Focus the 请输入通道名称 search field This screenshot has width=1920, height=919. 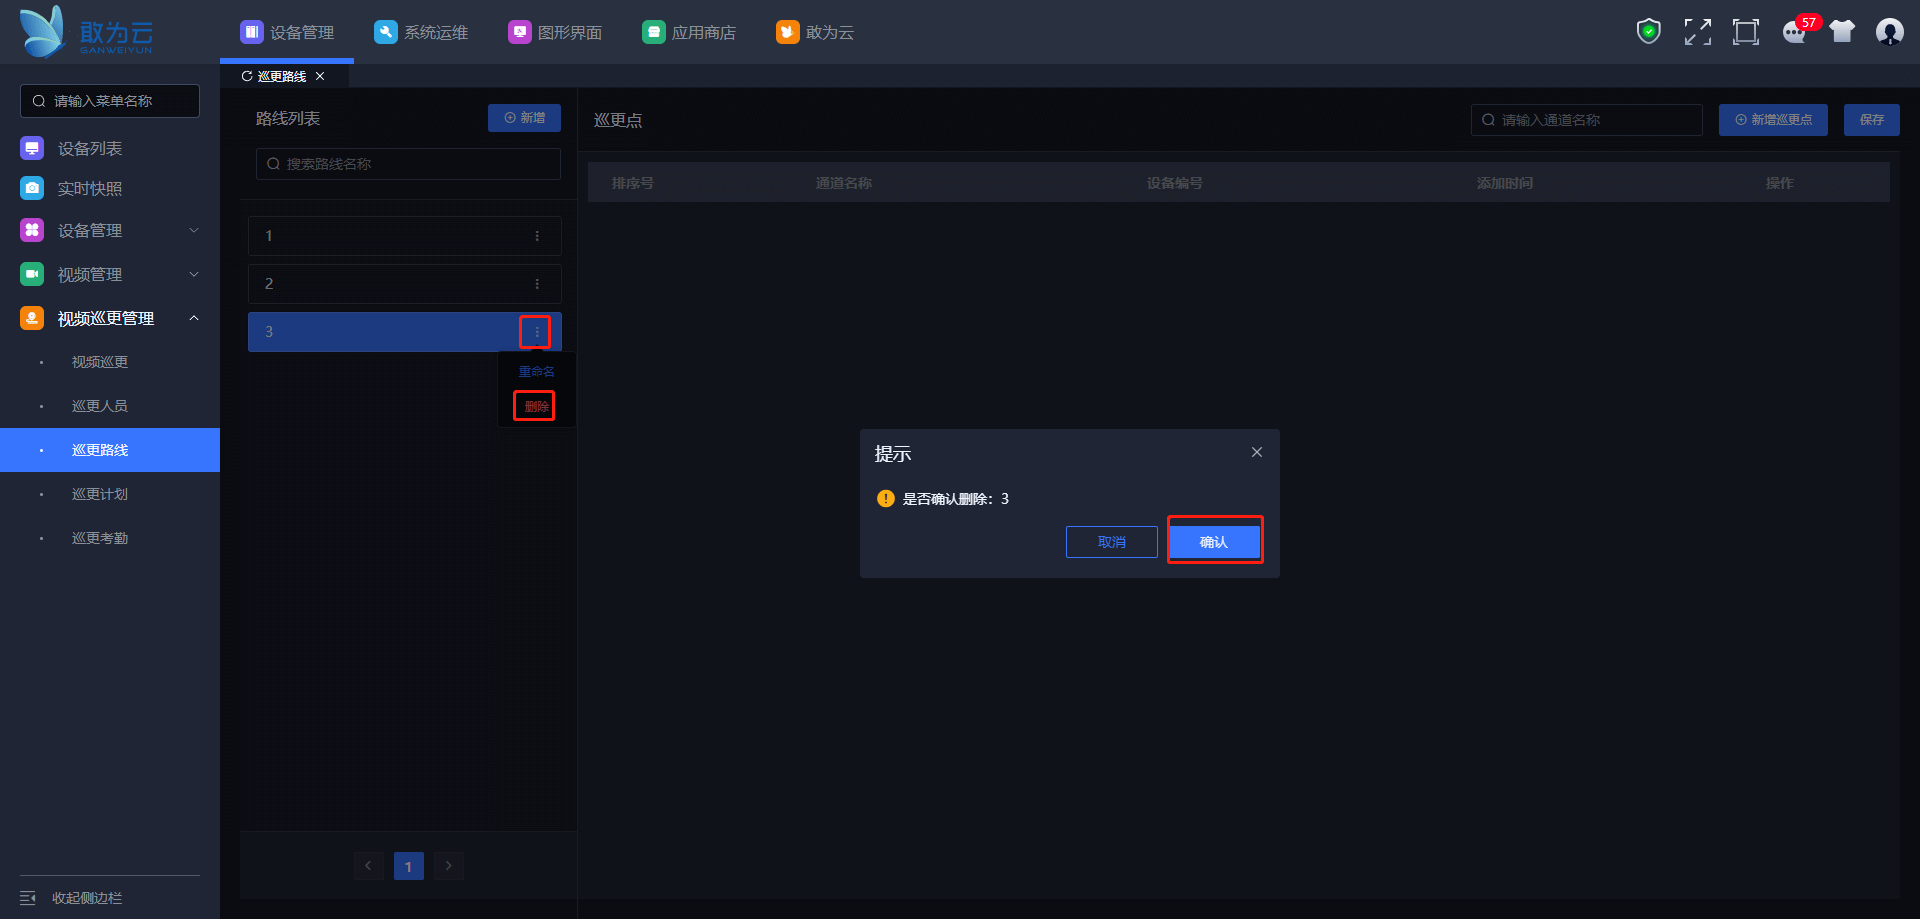coord(1586,120)
